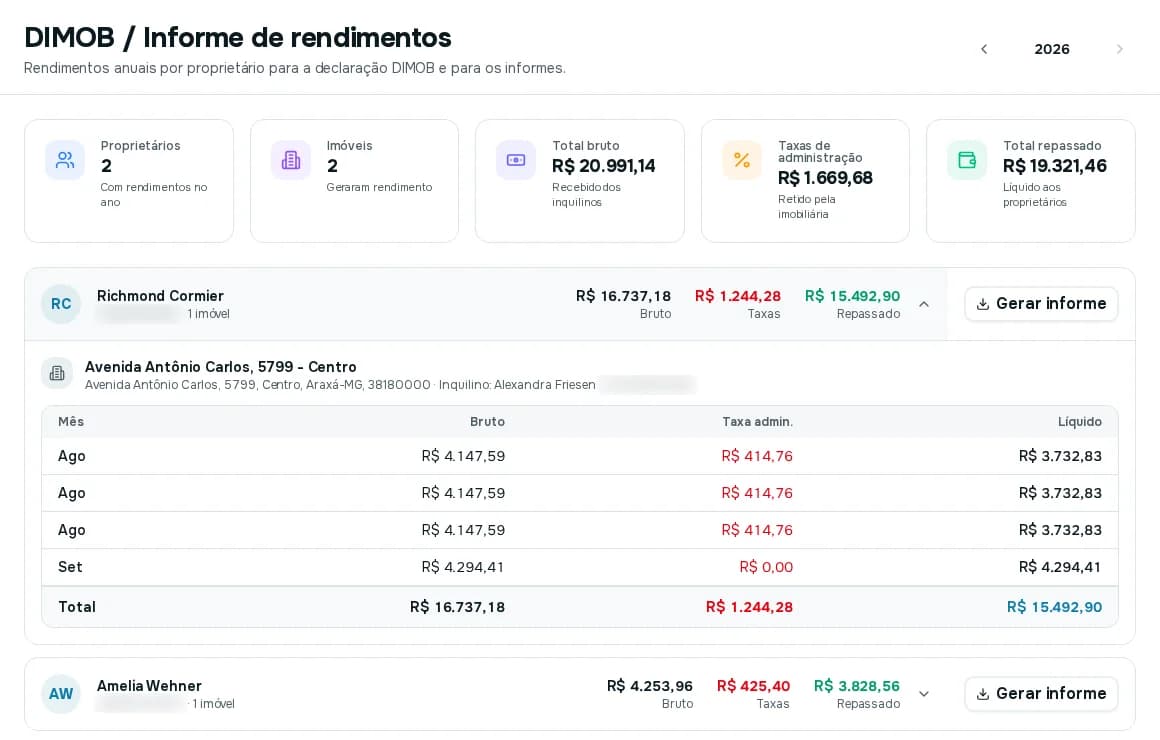
Task: Click property title Avenida Antônio Carlos, 5799 - Centro
Action: point(220,367)
